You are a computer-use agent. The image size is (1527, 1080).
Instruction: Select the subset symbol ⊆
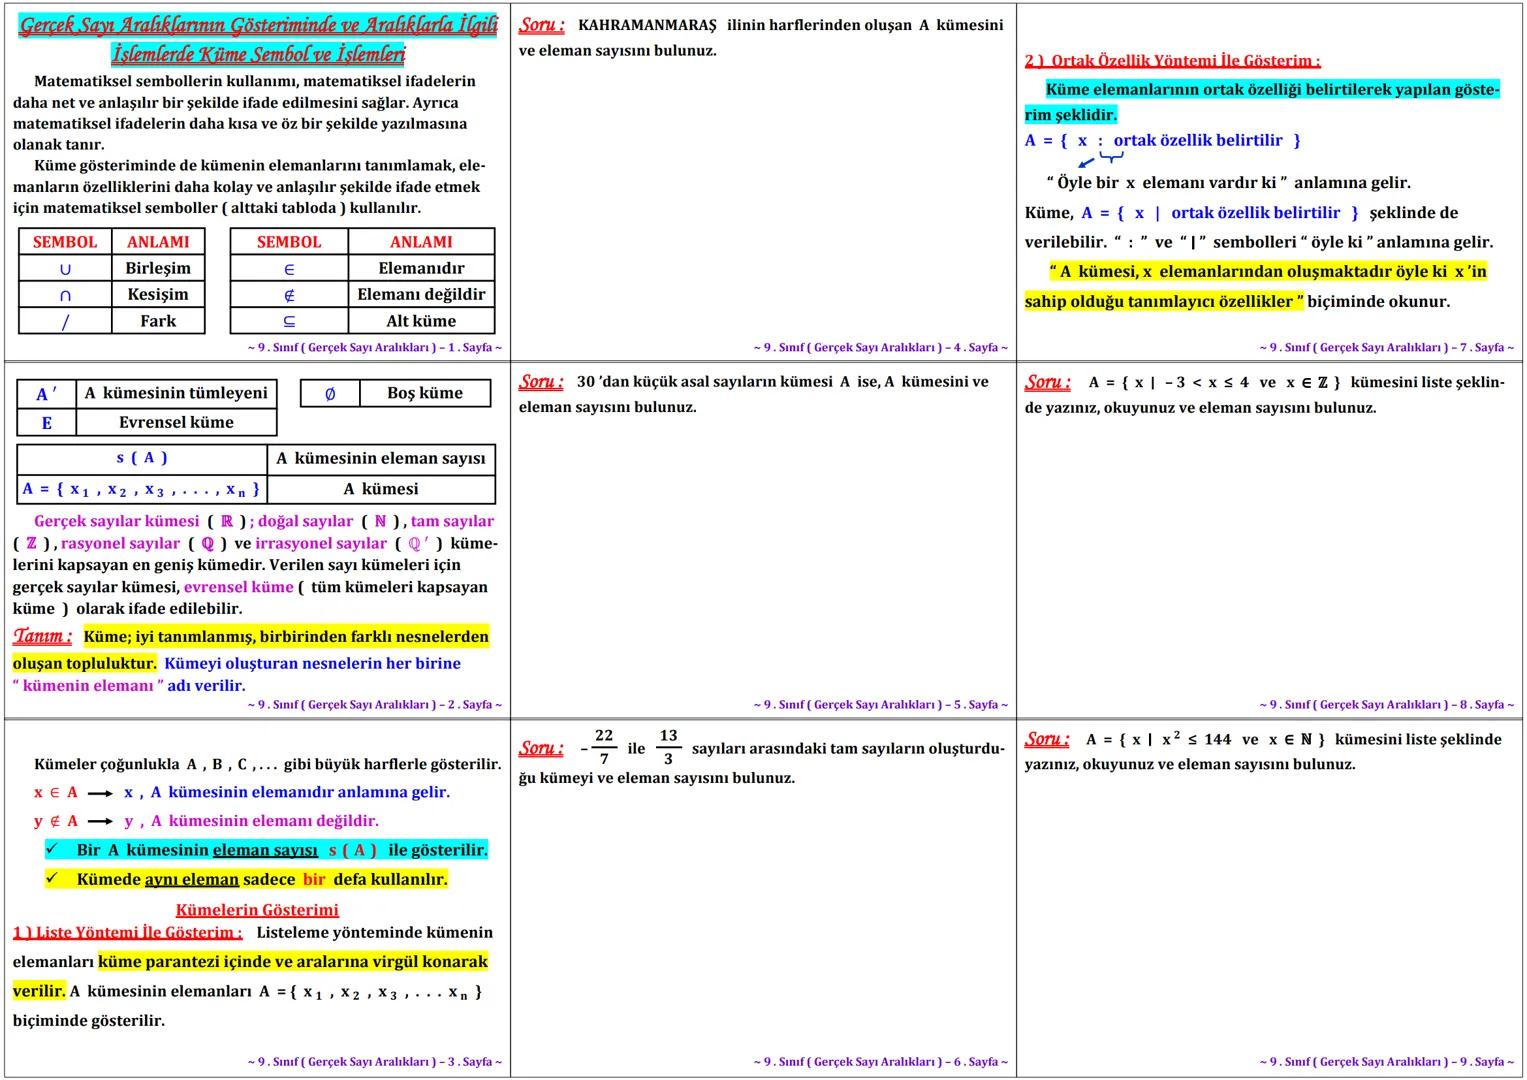point(289,321)
